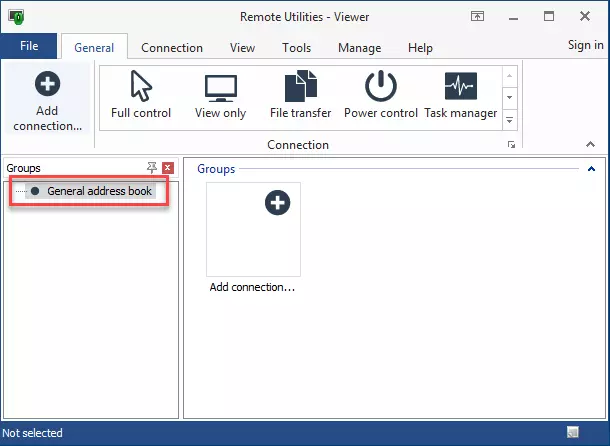The width and height of the screenshot is (610, 446).
Task: Click the Remote Utilities app icon in the title bar
Action: 17,17
